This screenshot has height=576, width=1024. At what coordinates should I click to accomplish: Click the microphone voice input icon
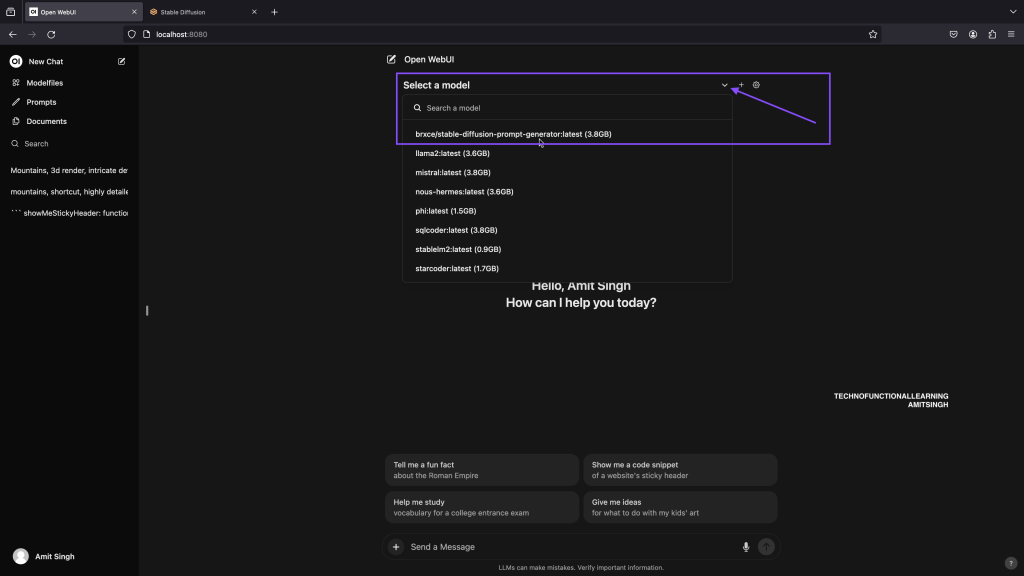746,547
